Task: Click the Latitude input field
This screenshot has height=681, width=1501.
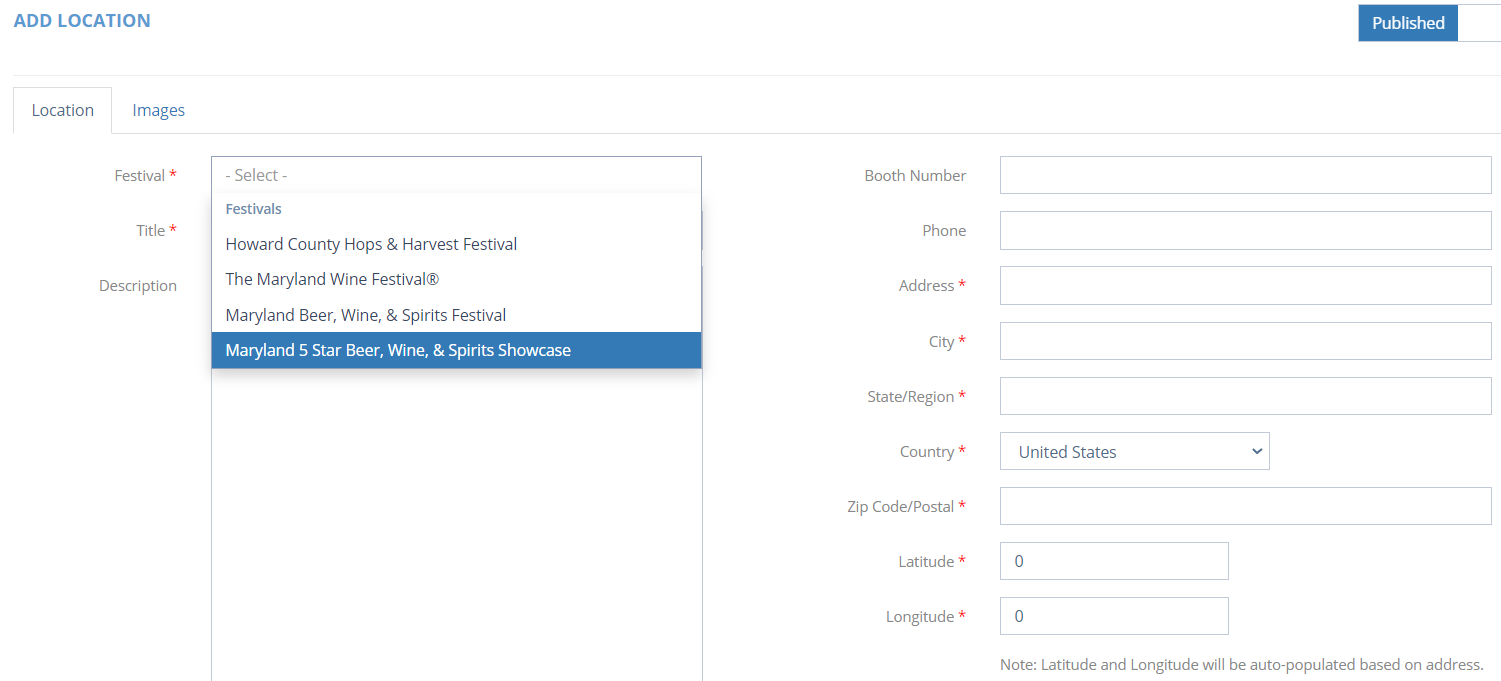Action: (x=1114, y=561)
